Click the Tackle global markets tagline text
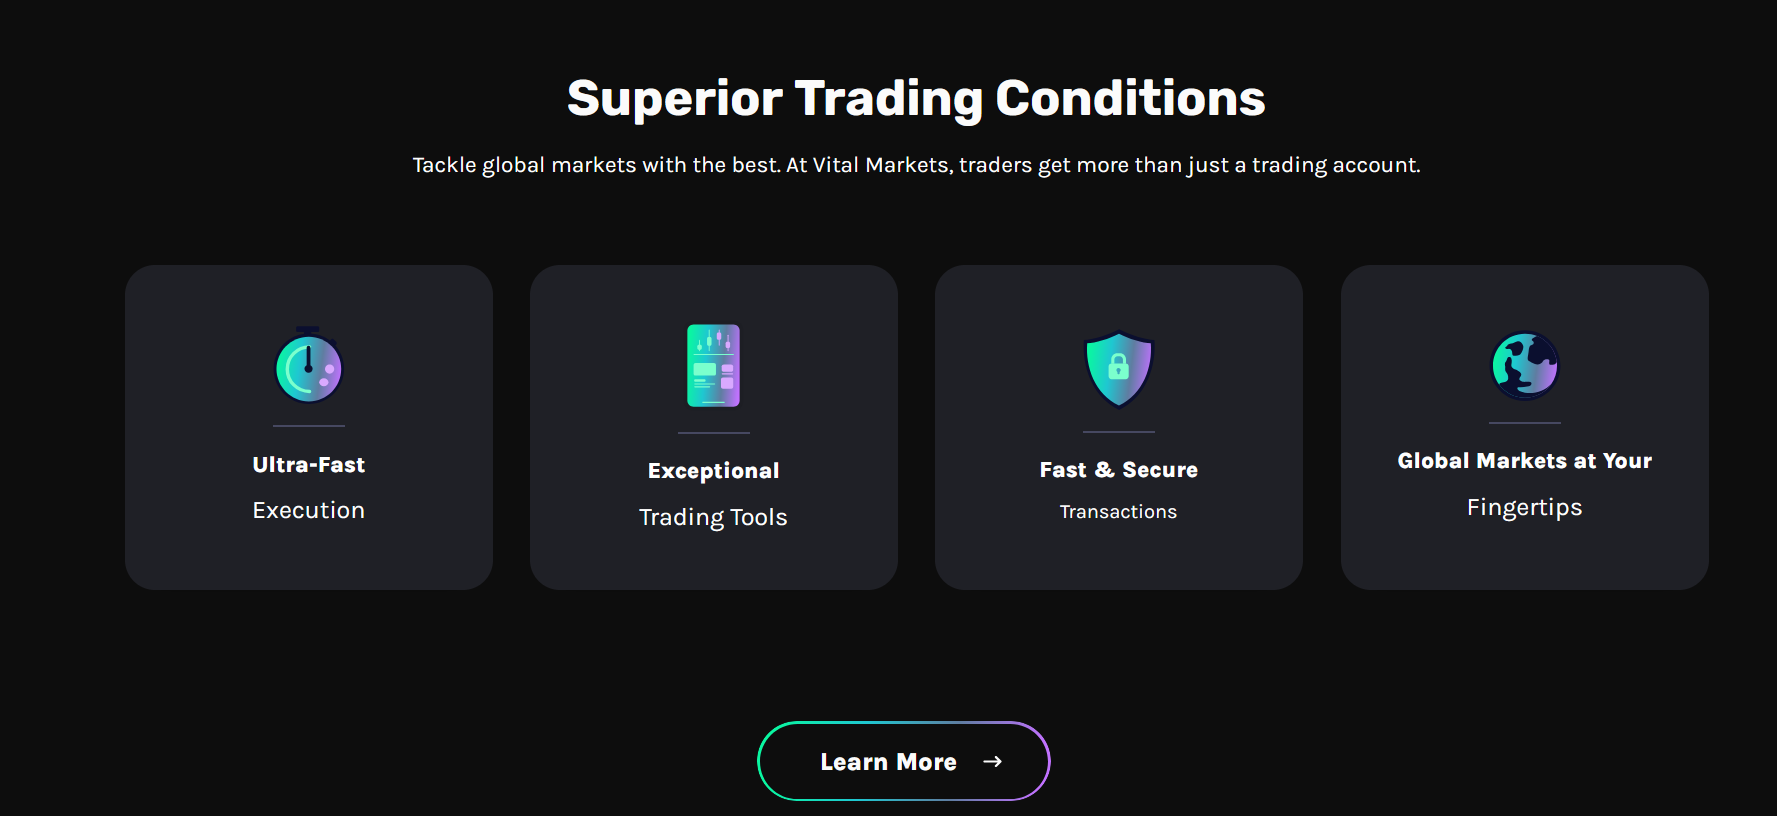Screen dimensions: 1777x816 [x=916, y=165]
